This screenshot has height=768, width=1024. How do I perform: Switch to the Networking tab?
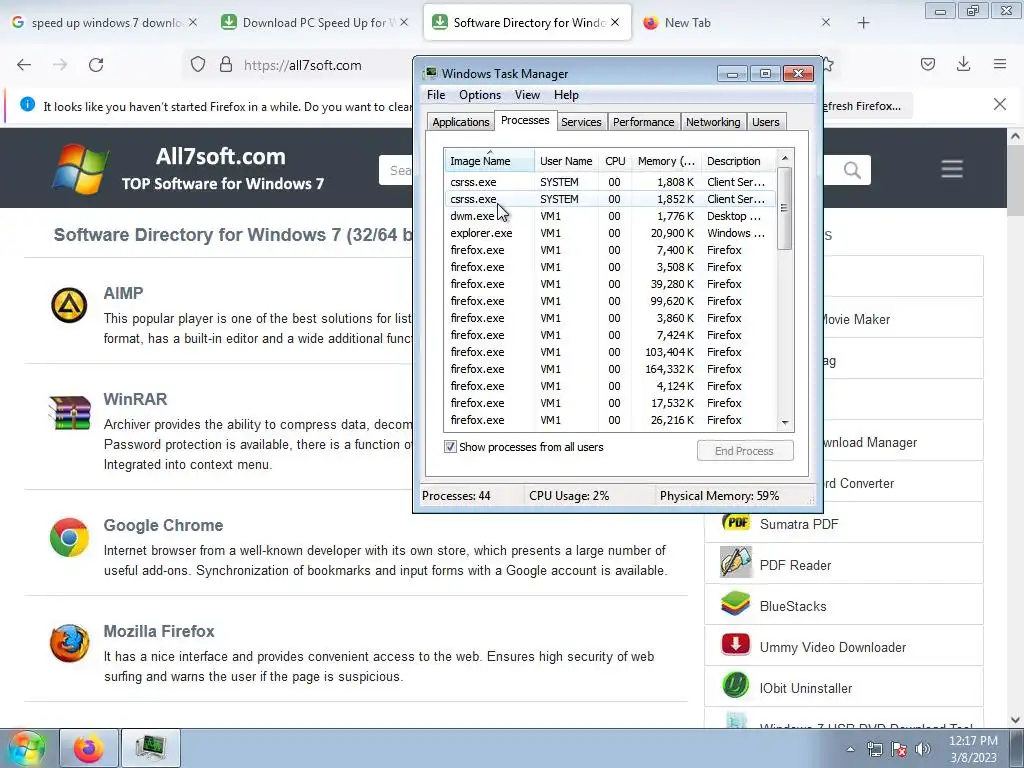713,122
